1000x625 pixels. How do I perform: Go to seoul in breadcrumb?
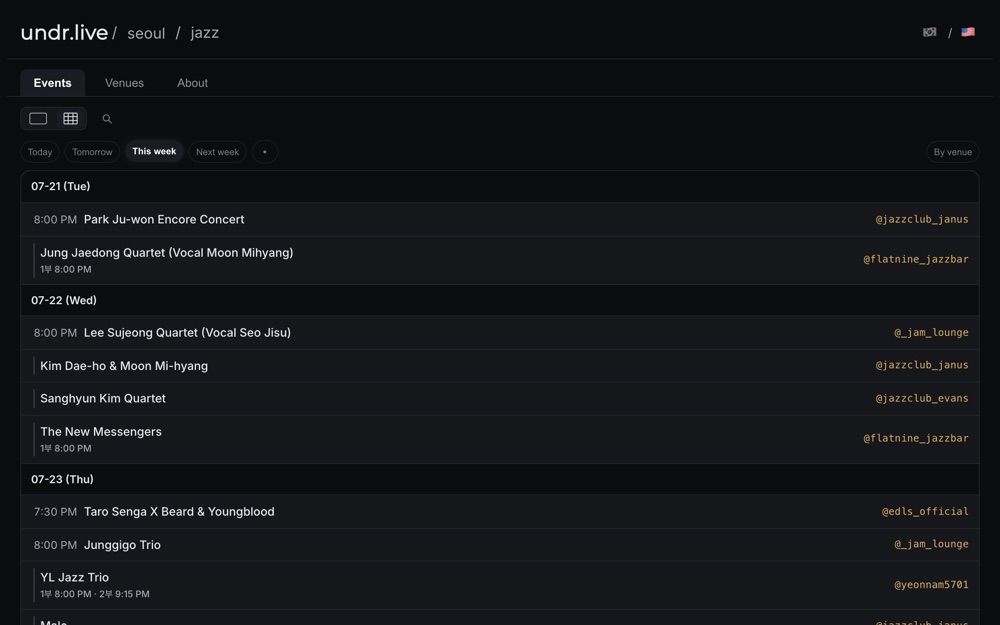146,33
